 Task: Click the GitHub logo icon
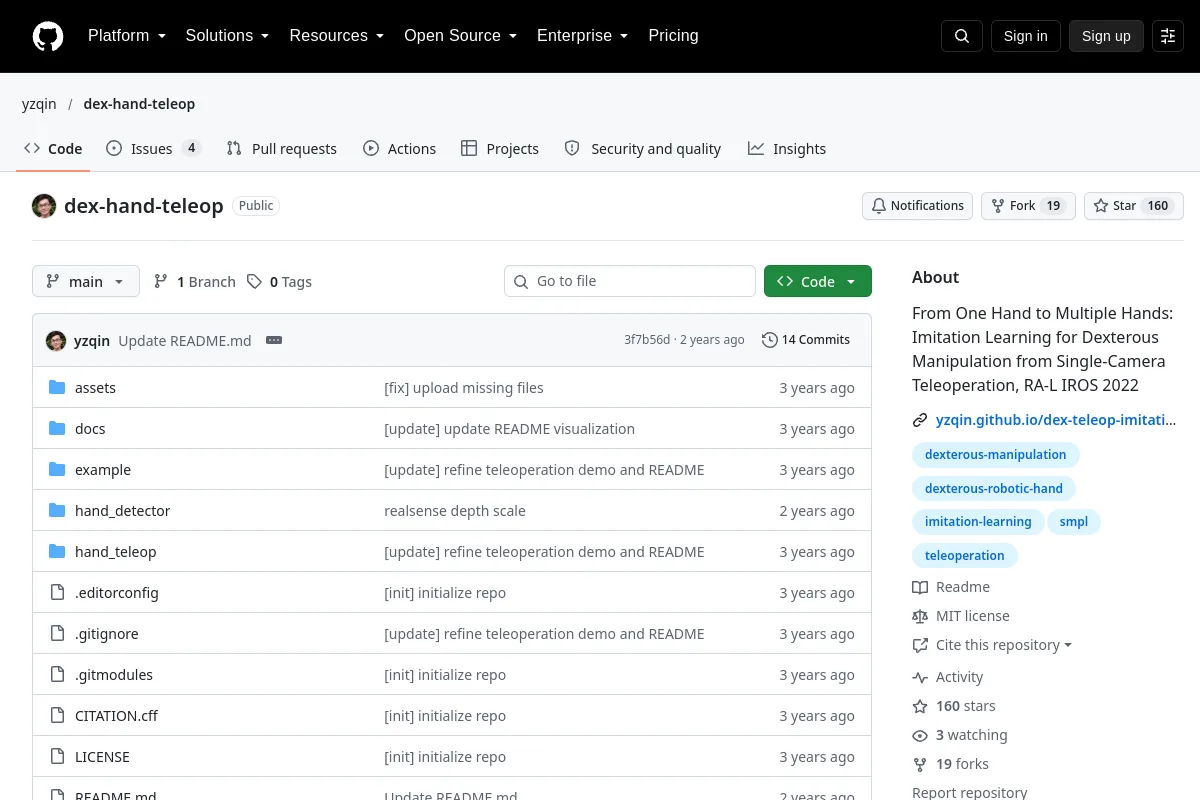click(48, 36)
